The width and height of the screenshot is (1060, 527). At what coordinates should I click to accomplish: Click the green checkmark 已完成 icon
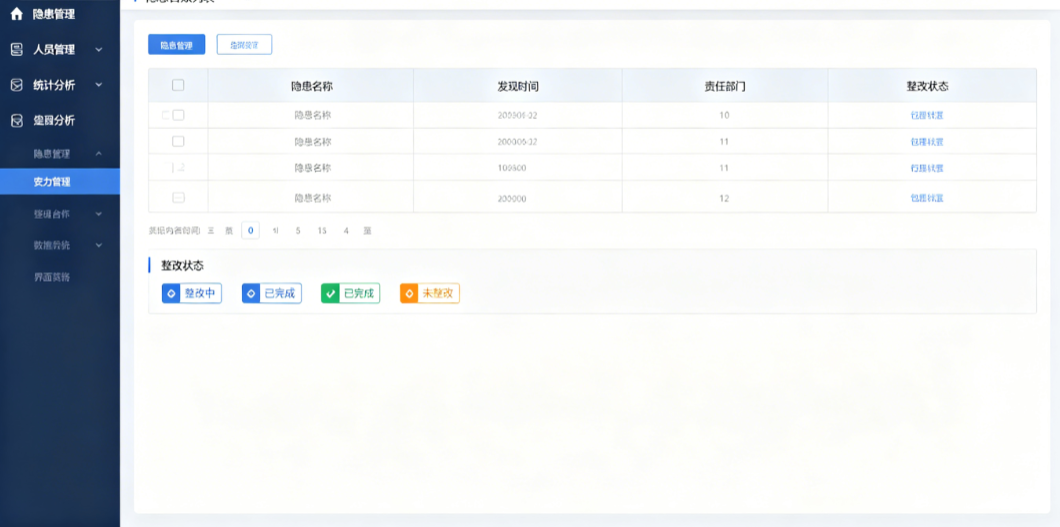(330, 293)
